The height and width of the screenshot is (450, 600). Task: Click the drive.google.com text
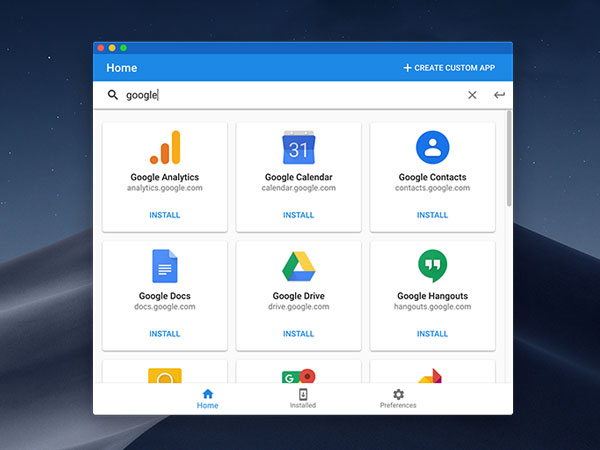(298, 307)
